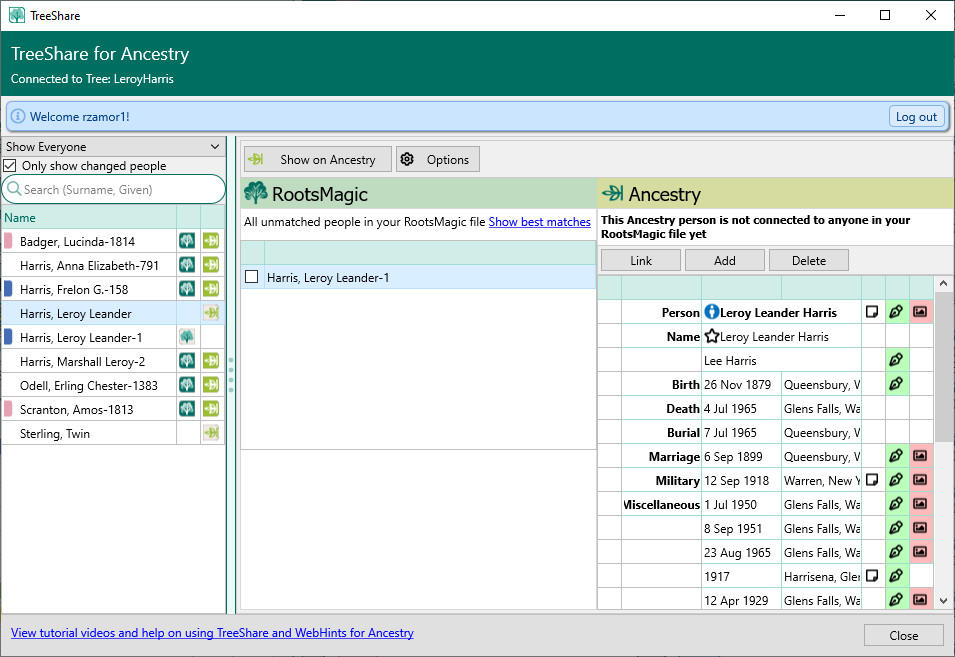
Task: Click the note icon in Military row
Action: click(872, 480)
